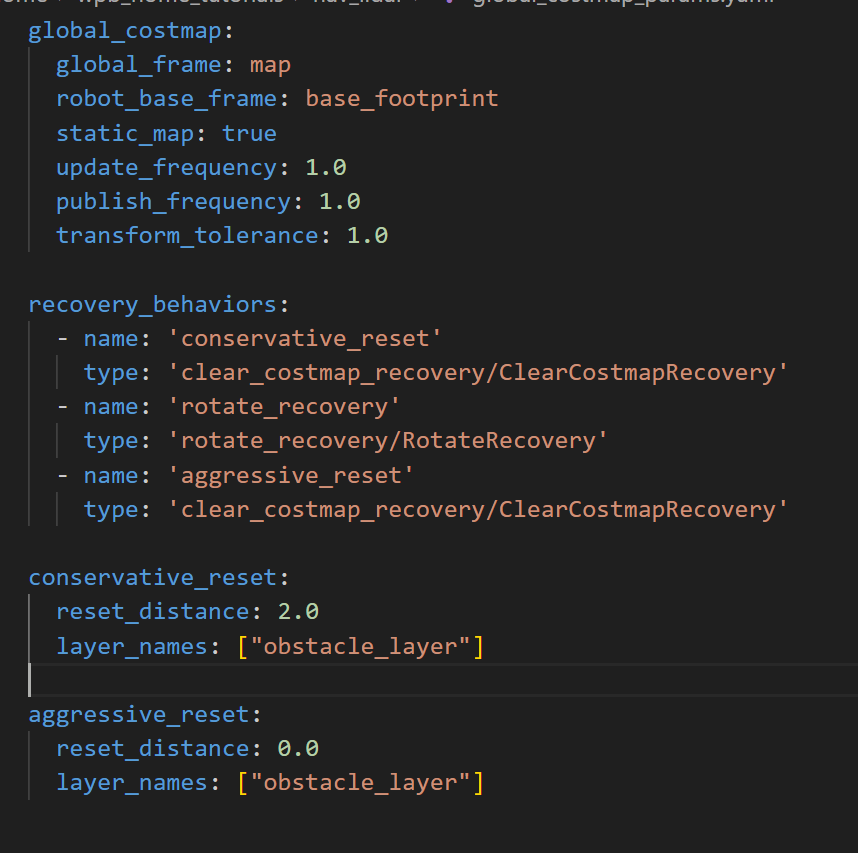Click the reset_distance value 2.0
The height and width of the screenshot is (853, 858).
tap(298, 611)
